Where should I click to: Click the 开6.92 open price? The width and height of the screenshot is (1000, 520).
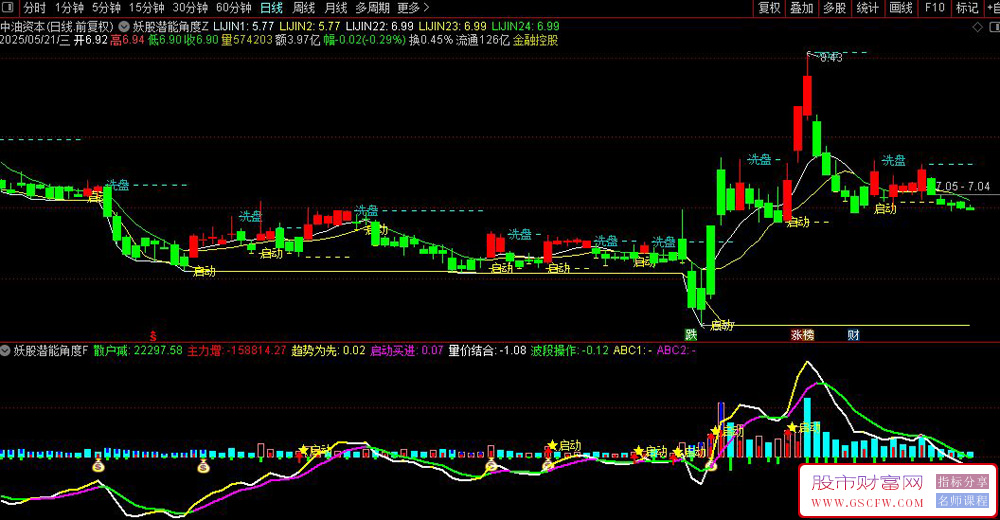coord(91,40)
